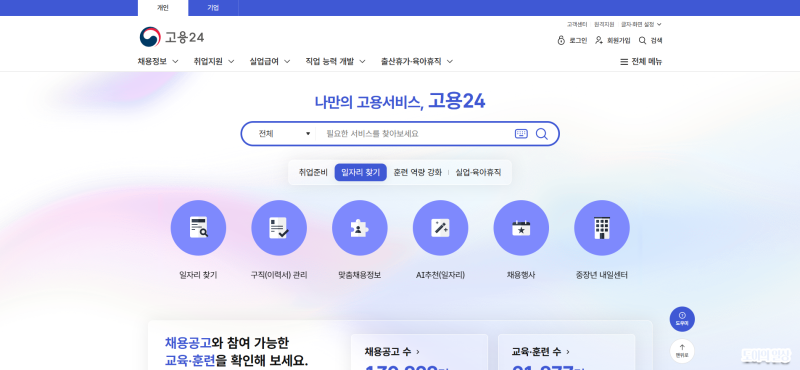Select the 훈련 역량 강화 tab

coord(417,172)
